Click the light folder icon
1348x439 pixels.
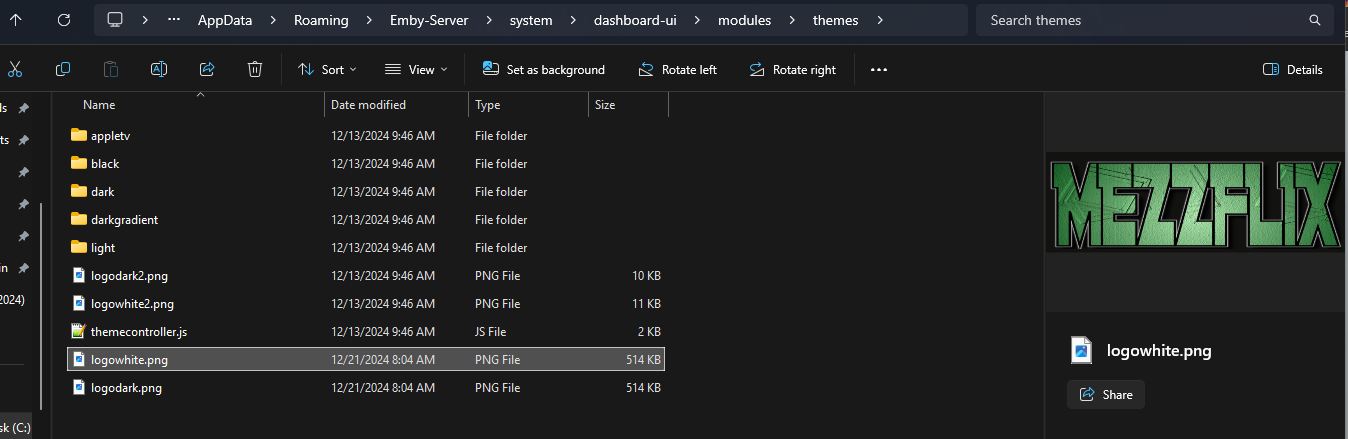pos(79,247)
